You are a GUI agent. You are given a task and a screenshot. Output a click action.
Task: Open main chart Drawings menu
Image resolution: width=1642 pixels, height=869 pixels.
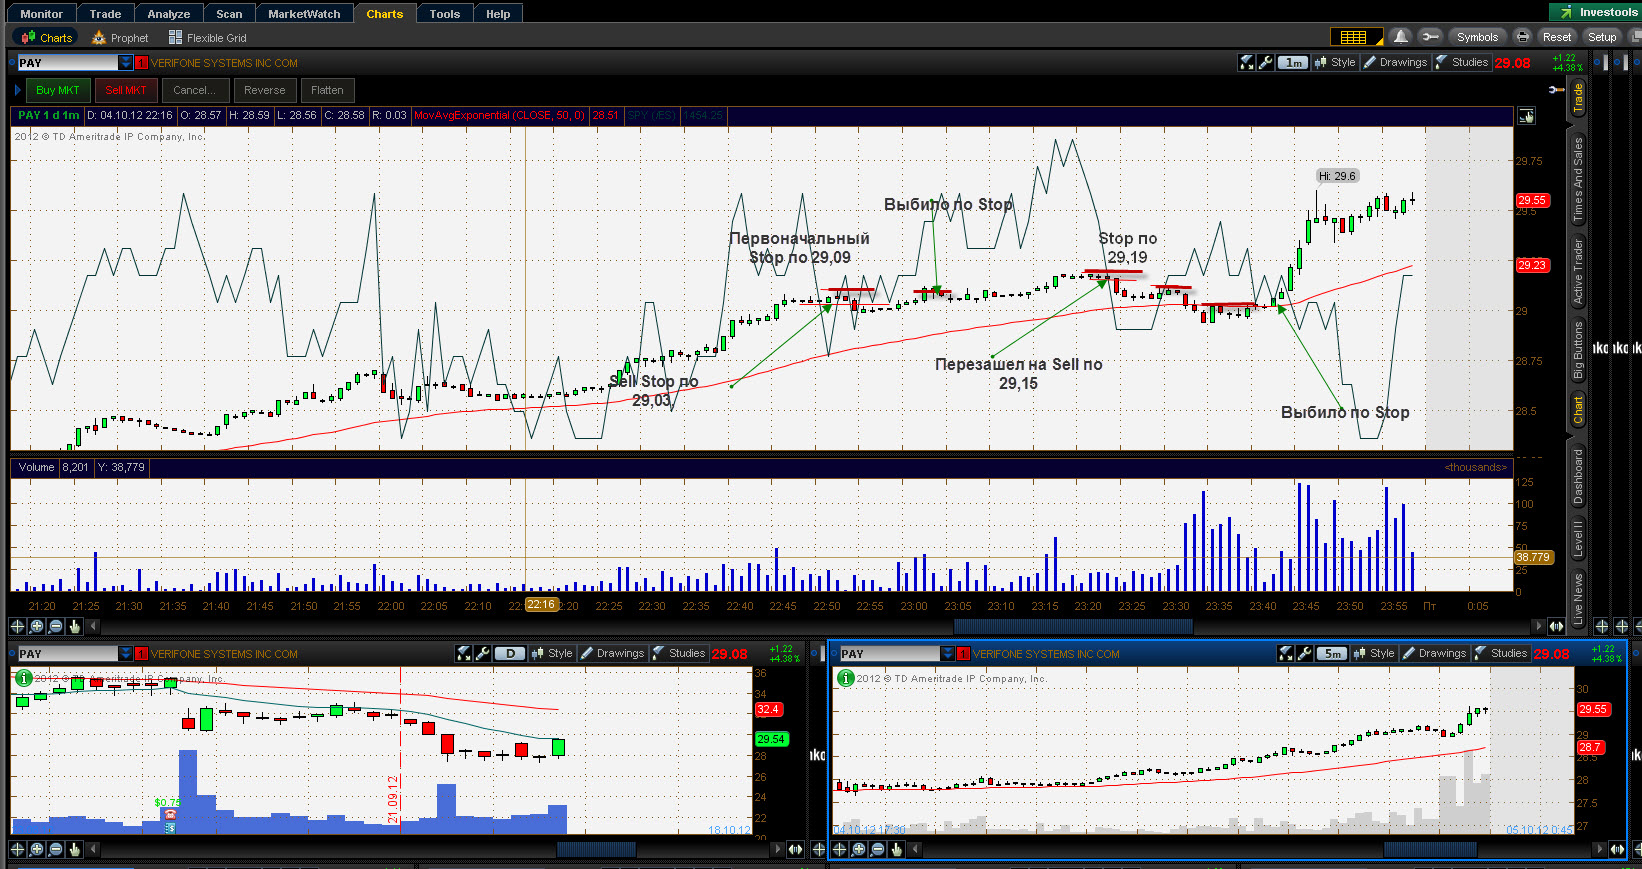(1394, 62)
